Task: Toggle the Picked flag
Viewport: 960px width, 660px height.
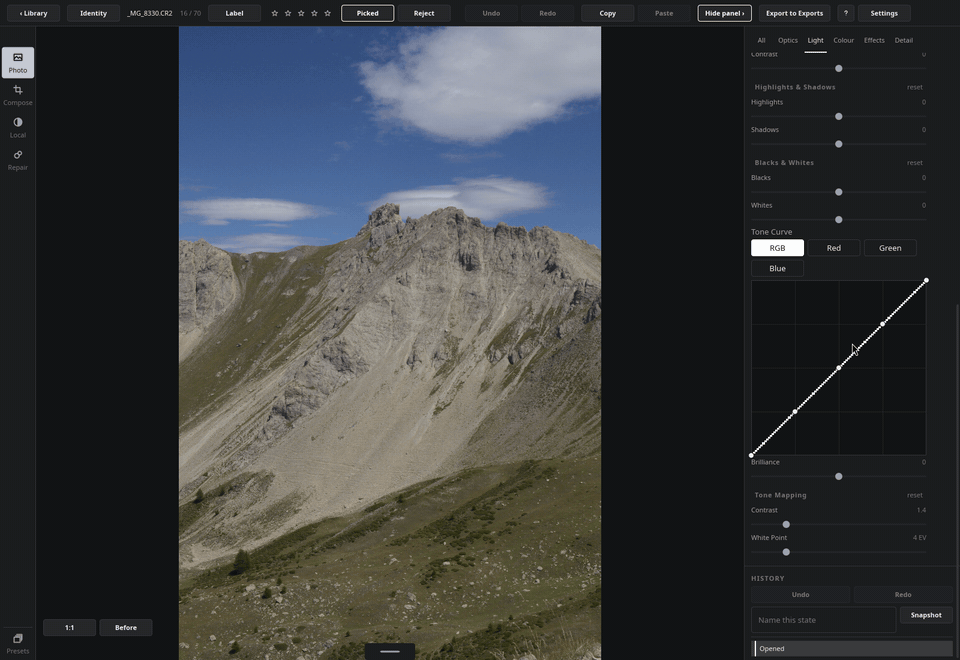Action: point(367,13)
